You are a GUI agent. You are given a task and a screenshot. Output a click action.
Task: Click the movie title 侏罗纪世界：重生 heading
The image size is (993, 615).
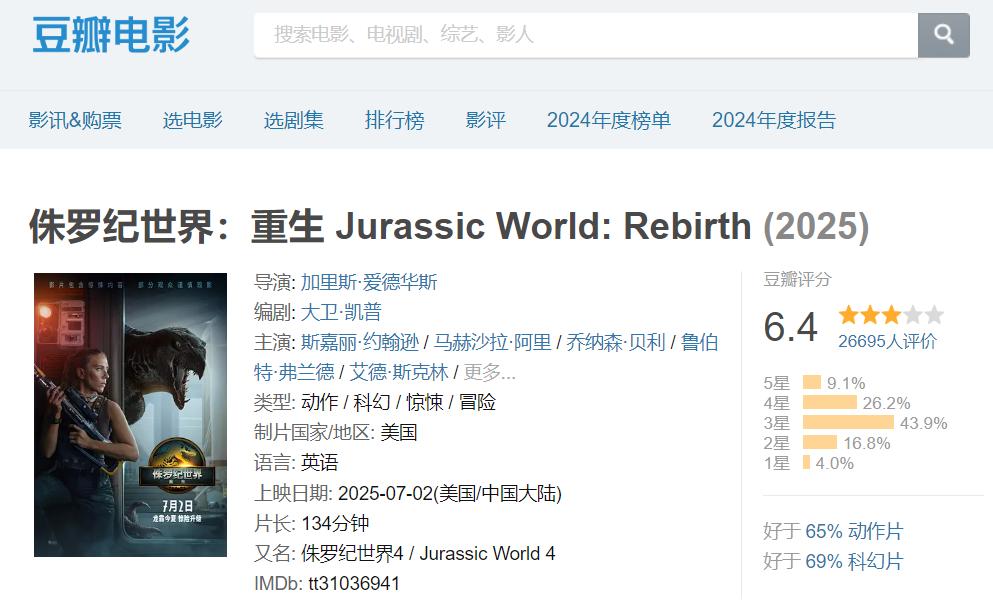(448, 227)
